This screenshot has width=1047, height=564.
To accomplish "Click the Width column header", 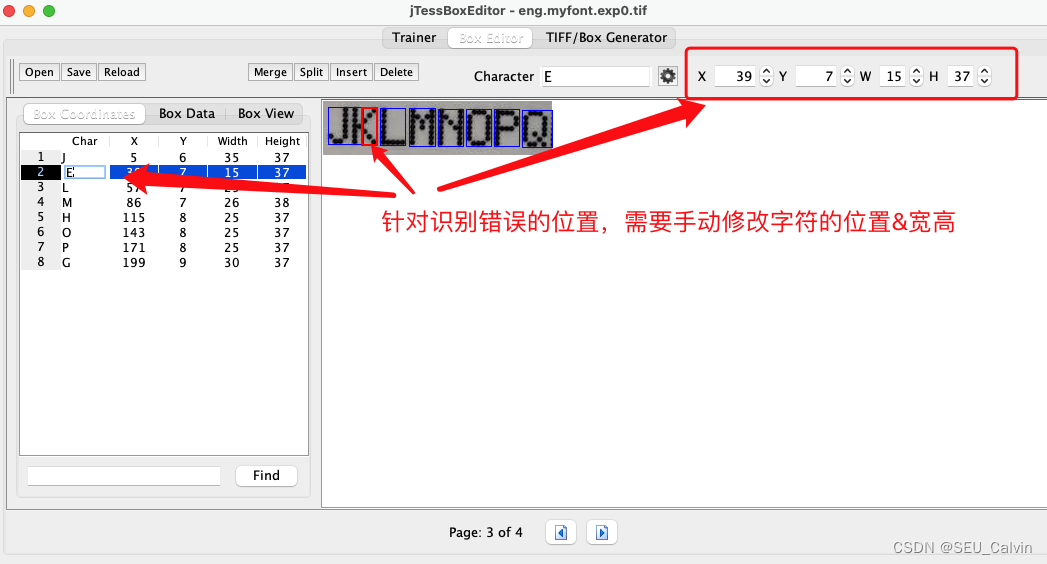I will click(x=232, y=142).
